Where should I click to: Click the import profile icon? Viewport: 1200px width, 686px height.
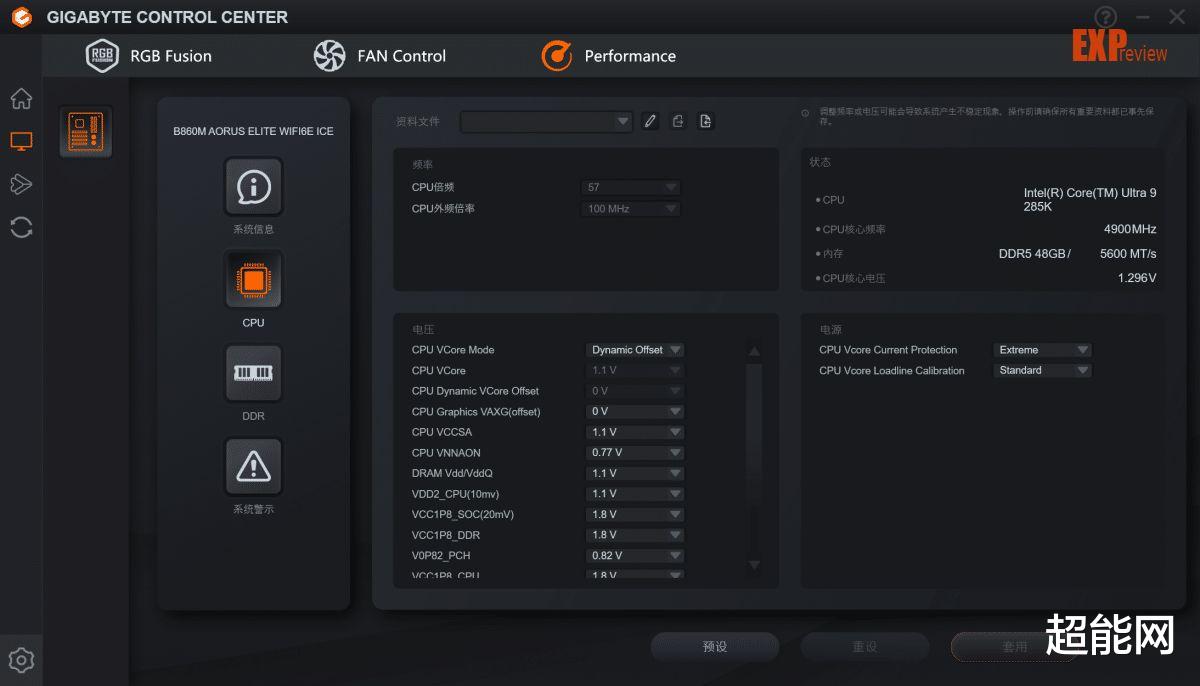pos(706,121)
